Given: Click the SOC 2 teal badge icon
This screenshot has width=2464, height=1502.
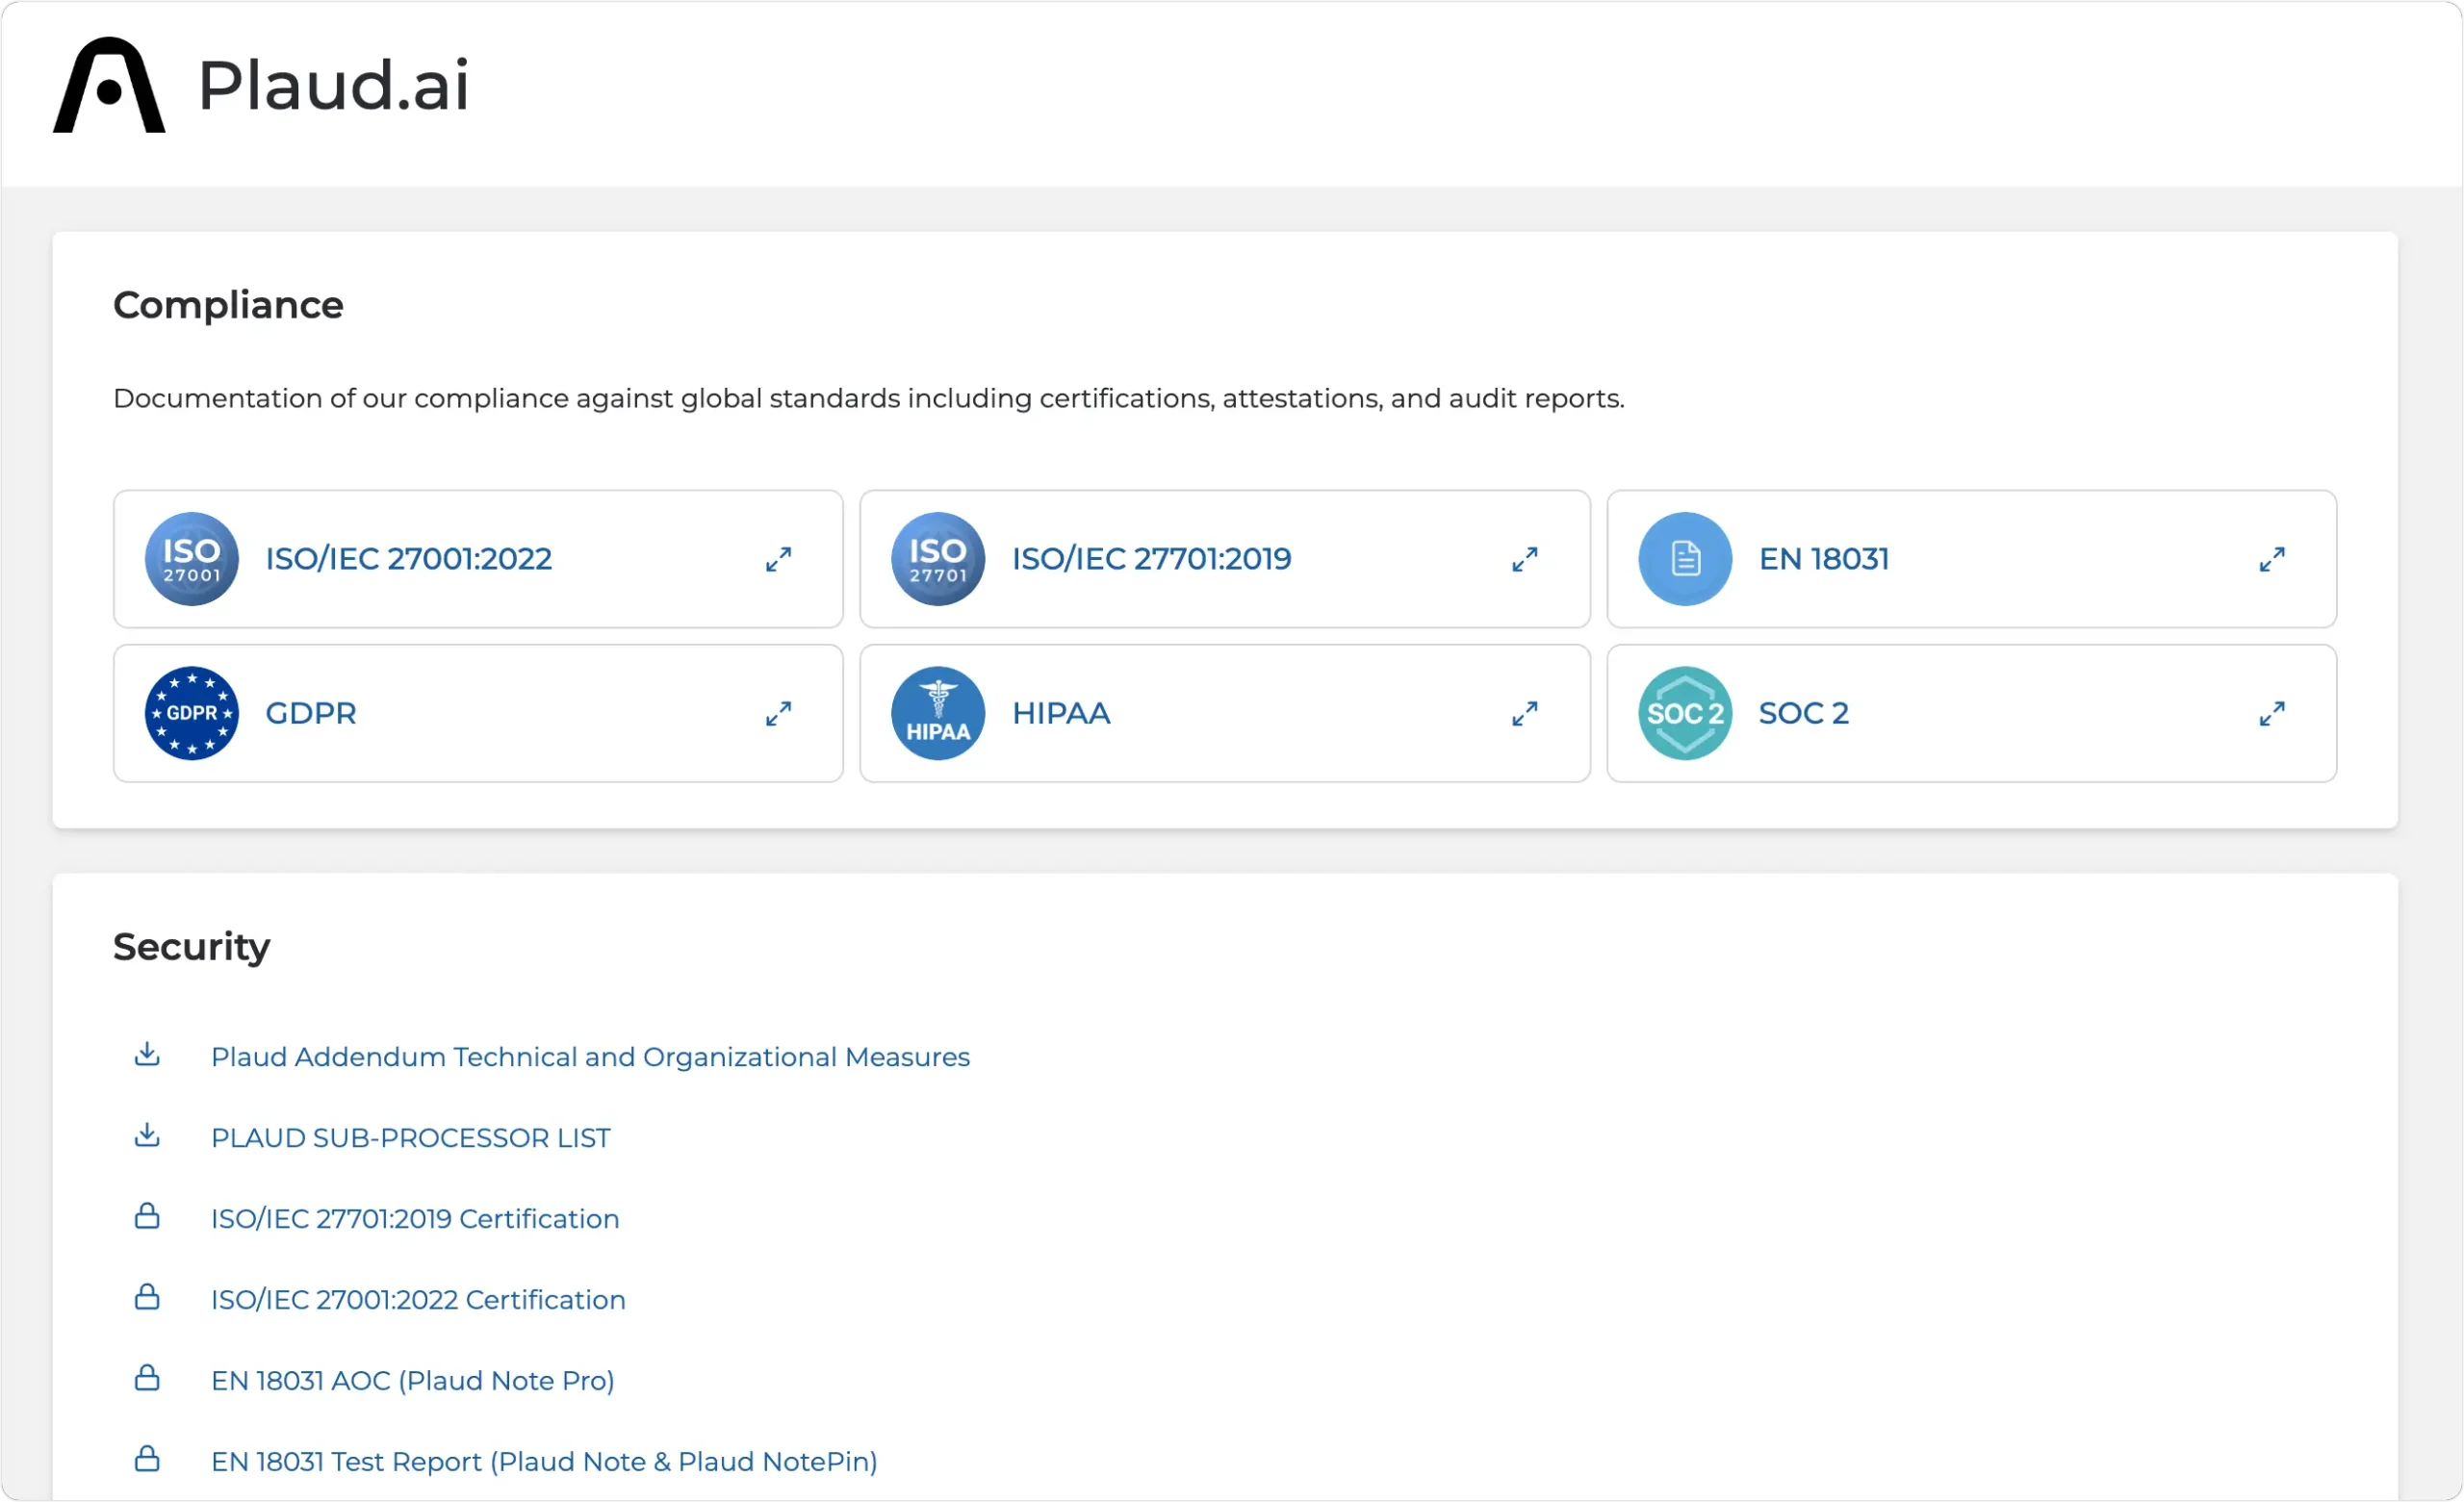Looking at the screenshot, I should (x=1685, y=713).
